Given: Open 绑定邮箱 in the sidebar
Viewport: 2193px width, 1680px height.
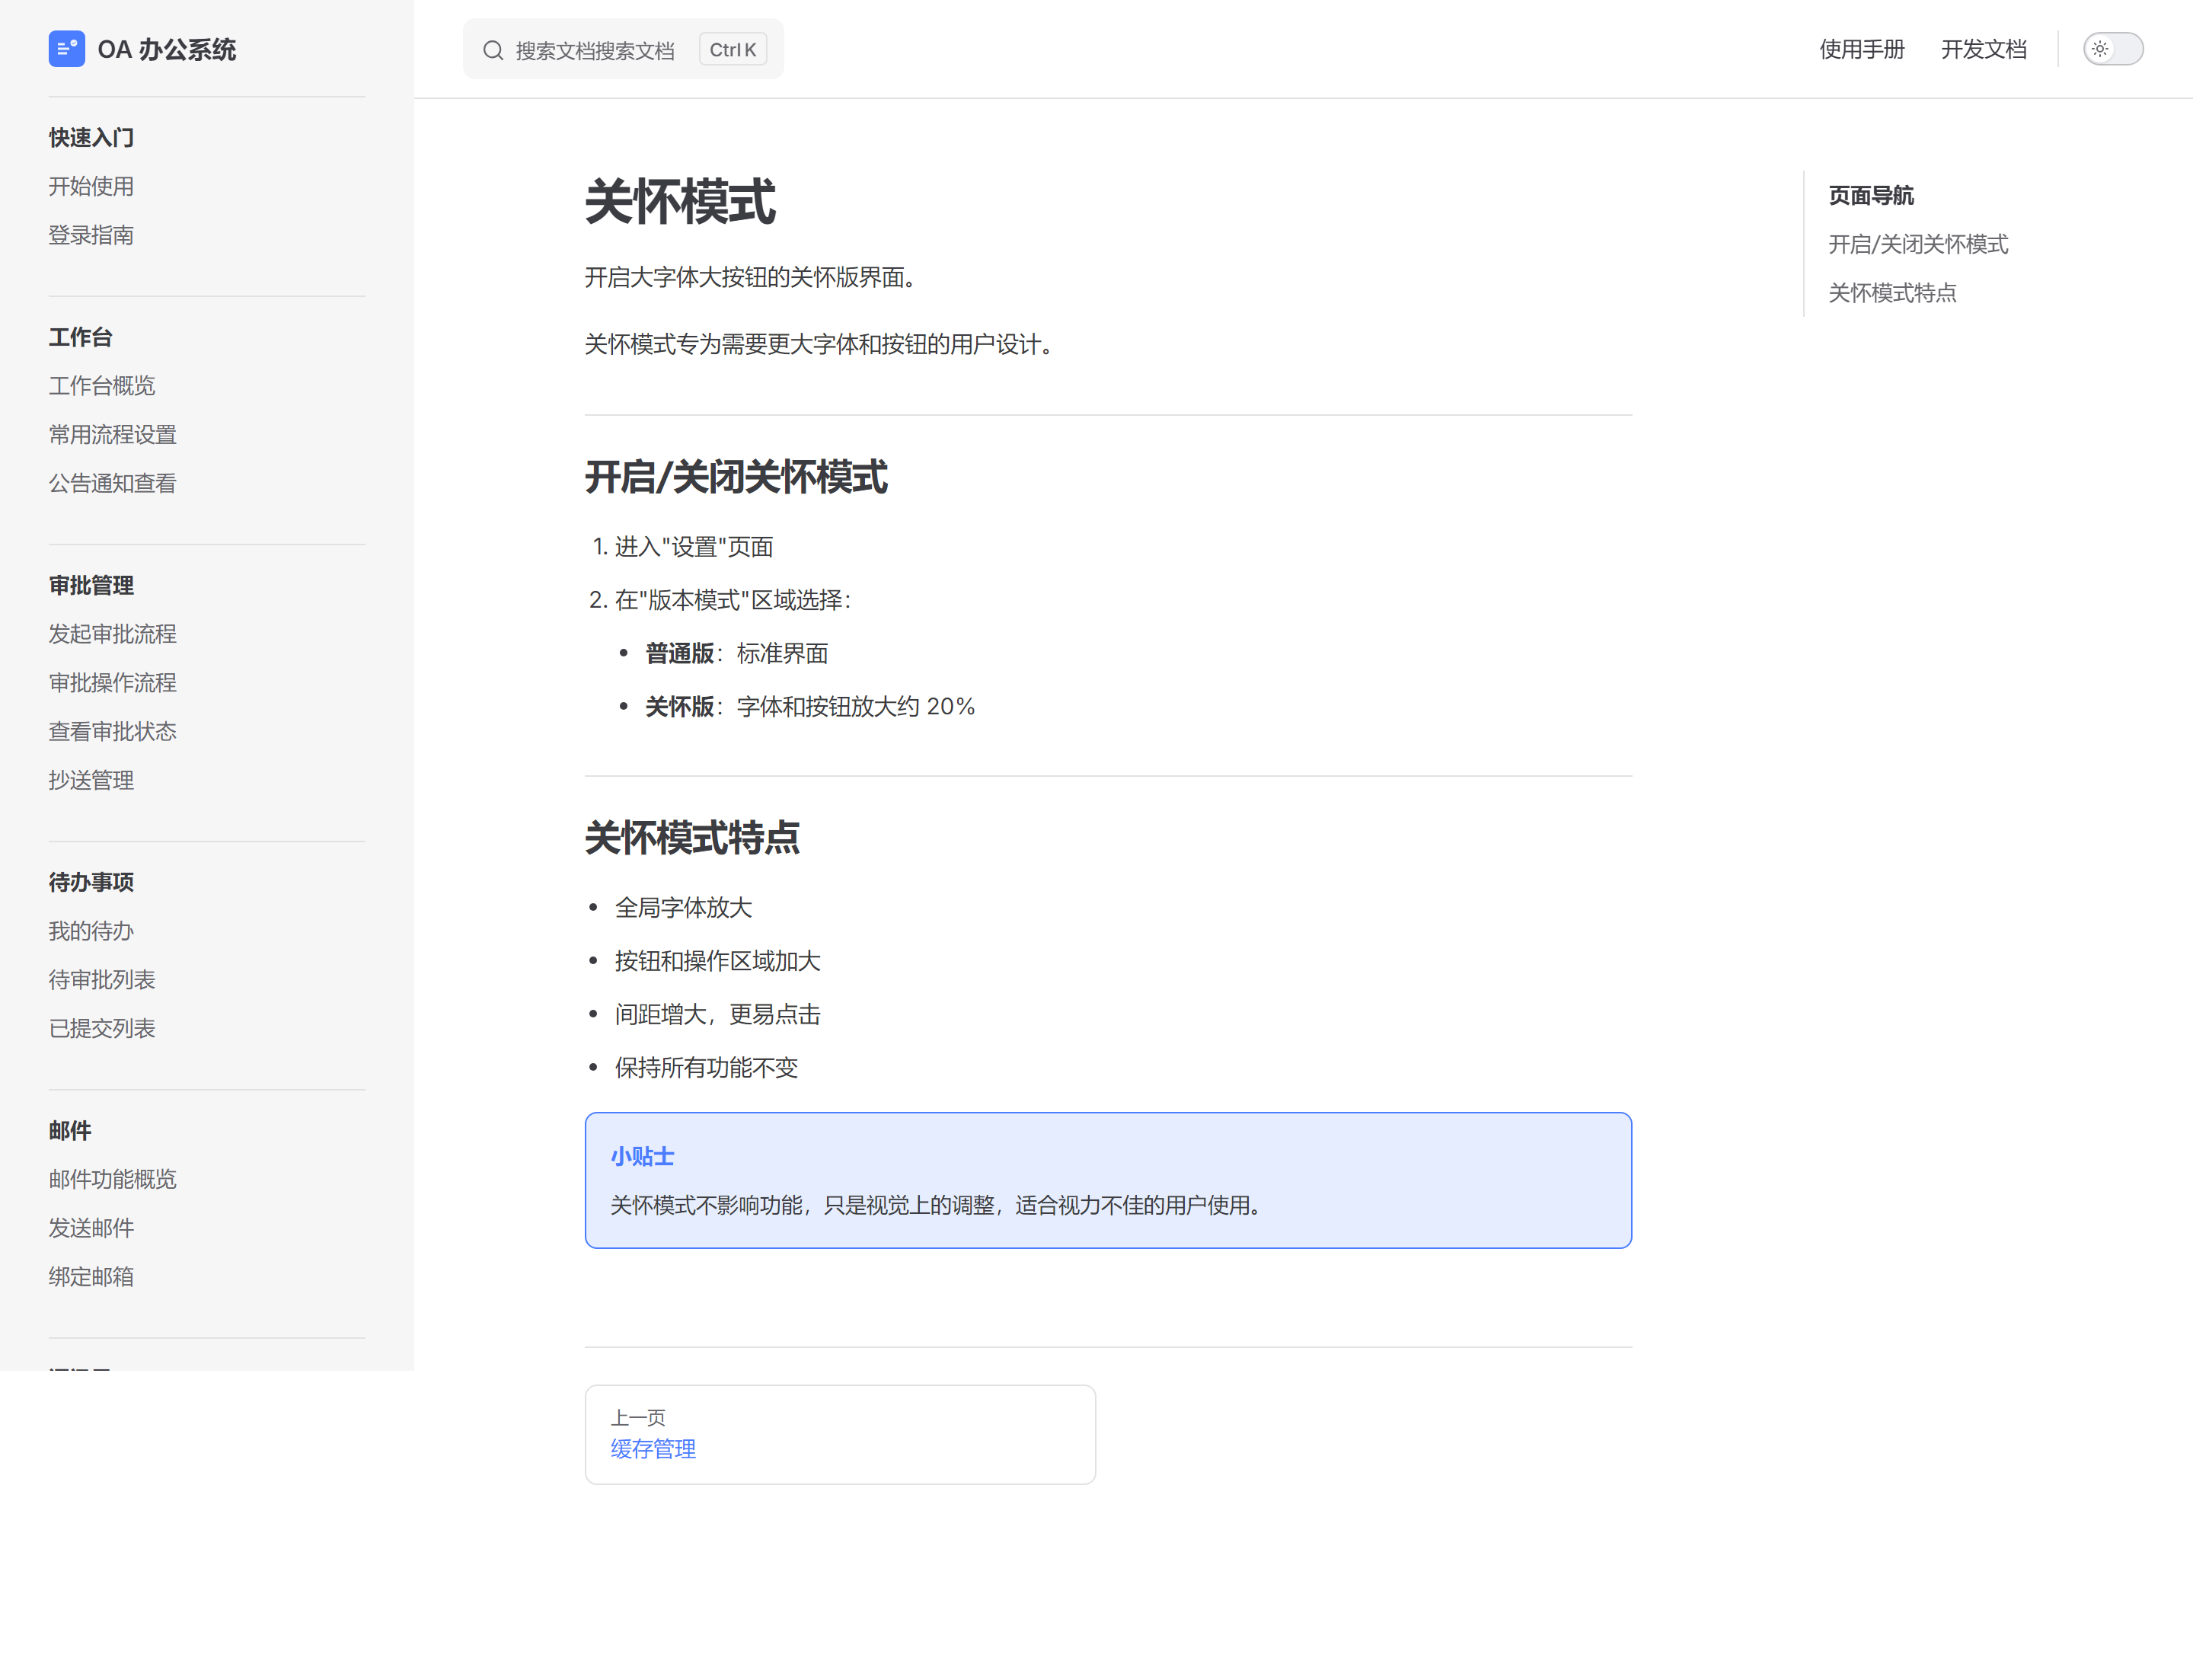Looking at the screenshot, I should point(91,1276).
